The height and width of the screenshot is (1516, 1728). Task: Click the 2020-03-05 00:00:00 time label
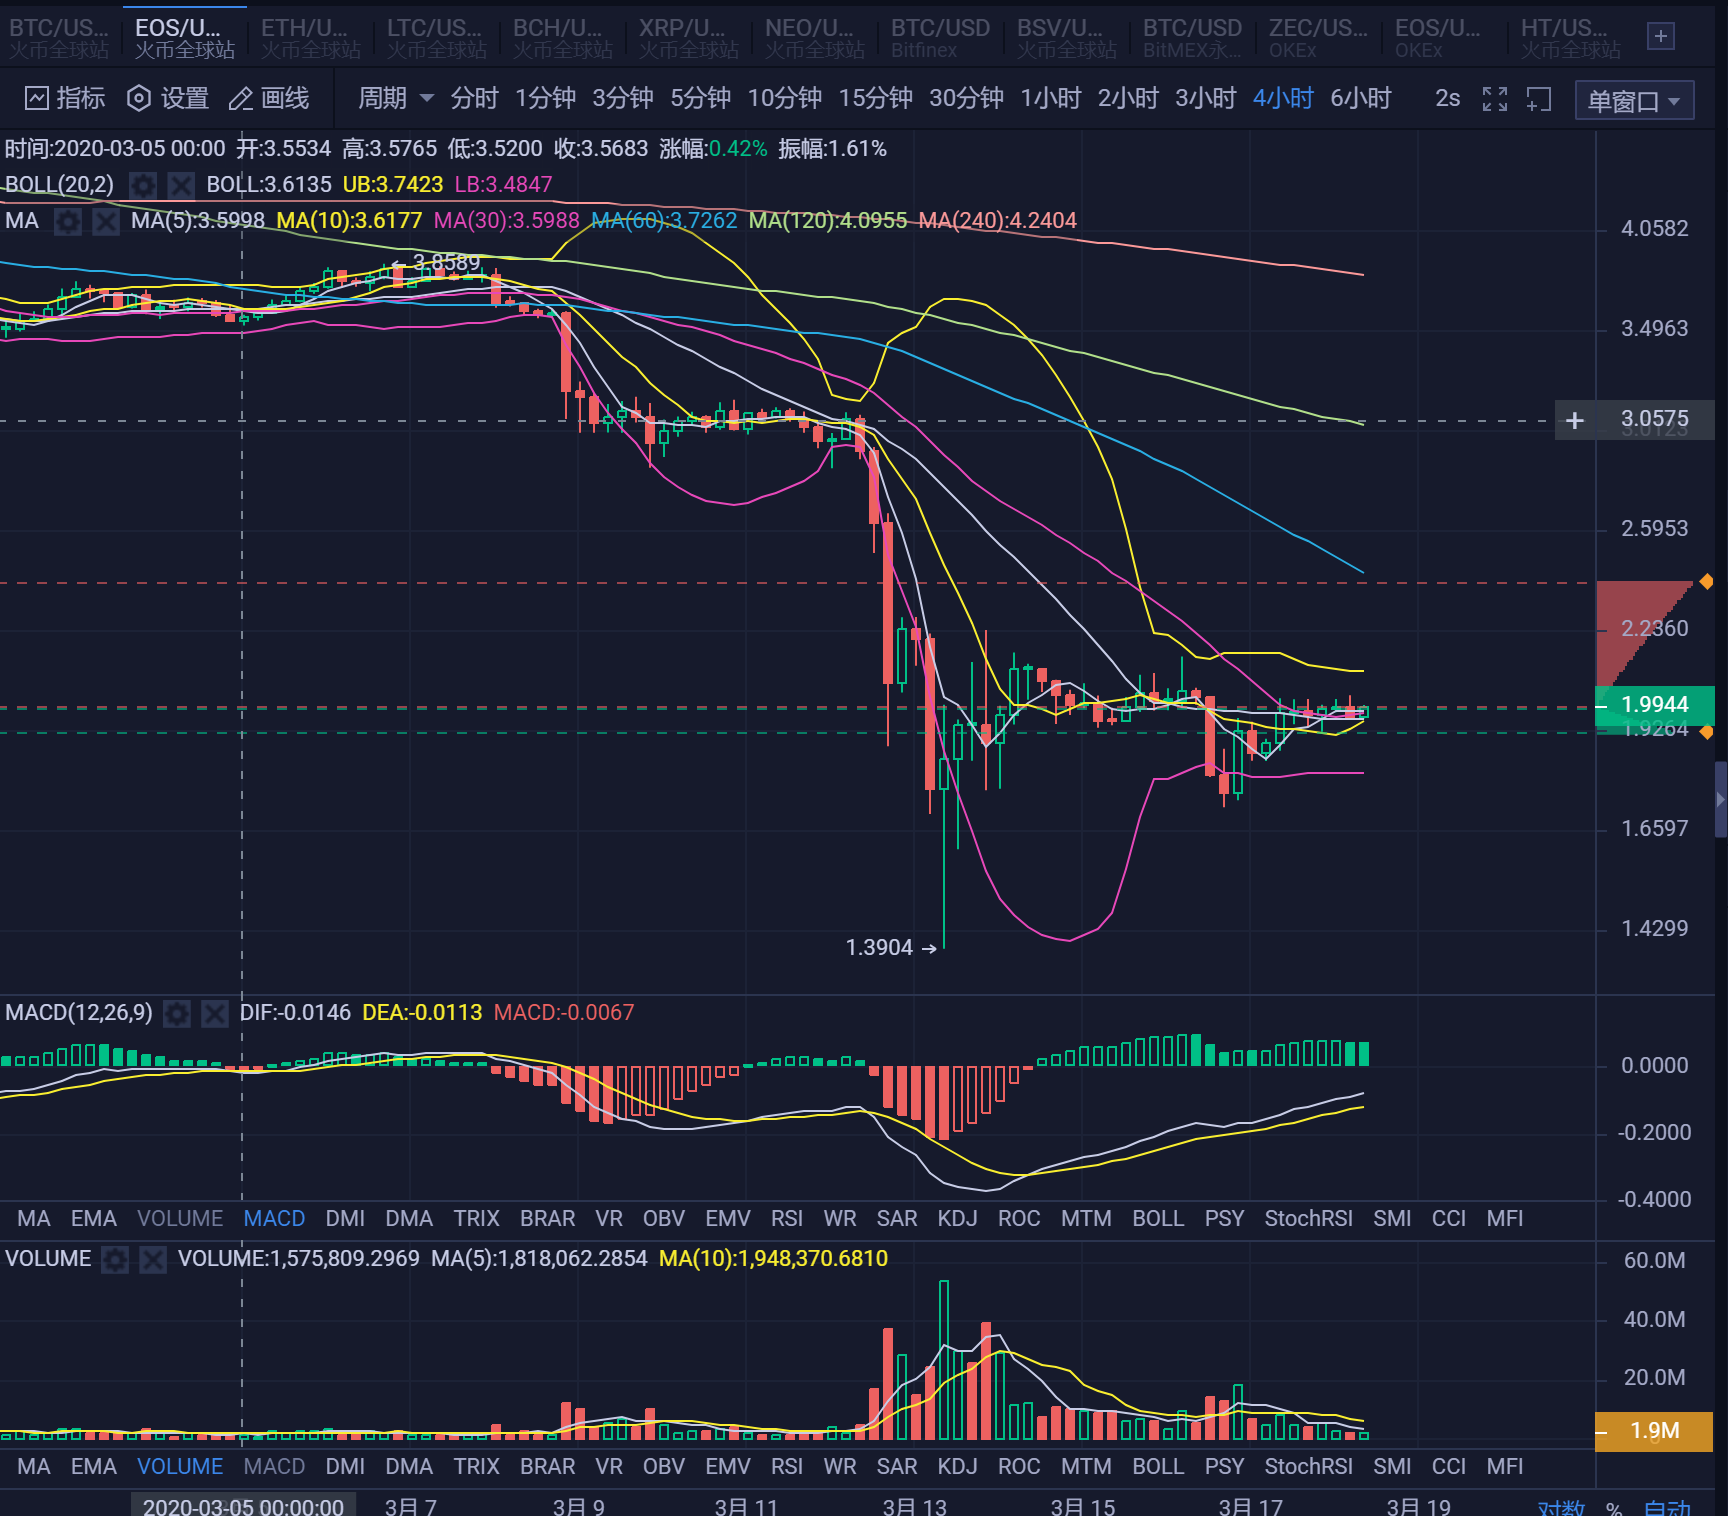coord(243,1506)
